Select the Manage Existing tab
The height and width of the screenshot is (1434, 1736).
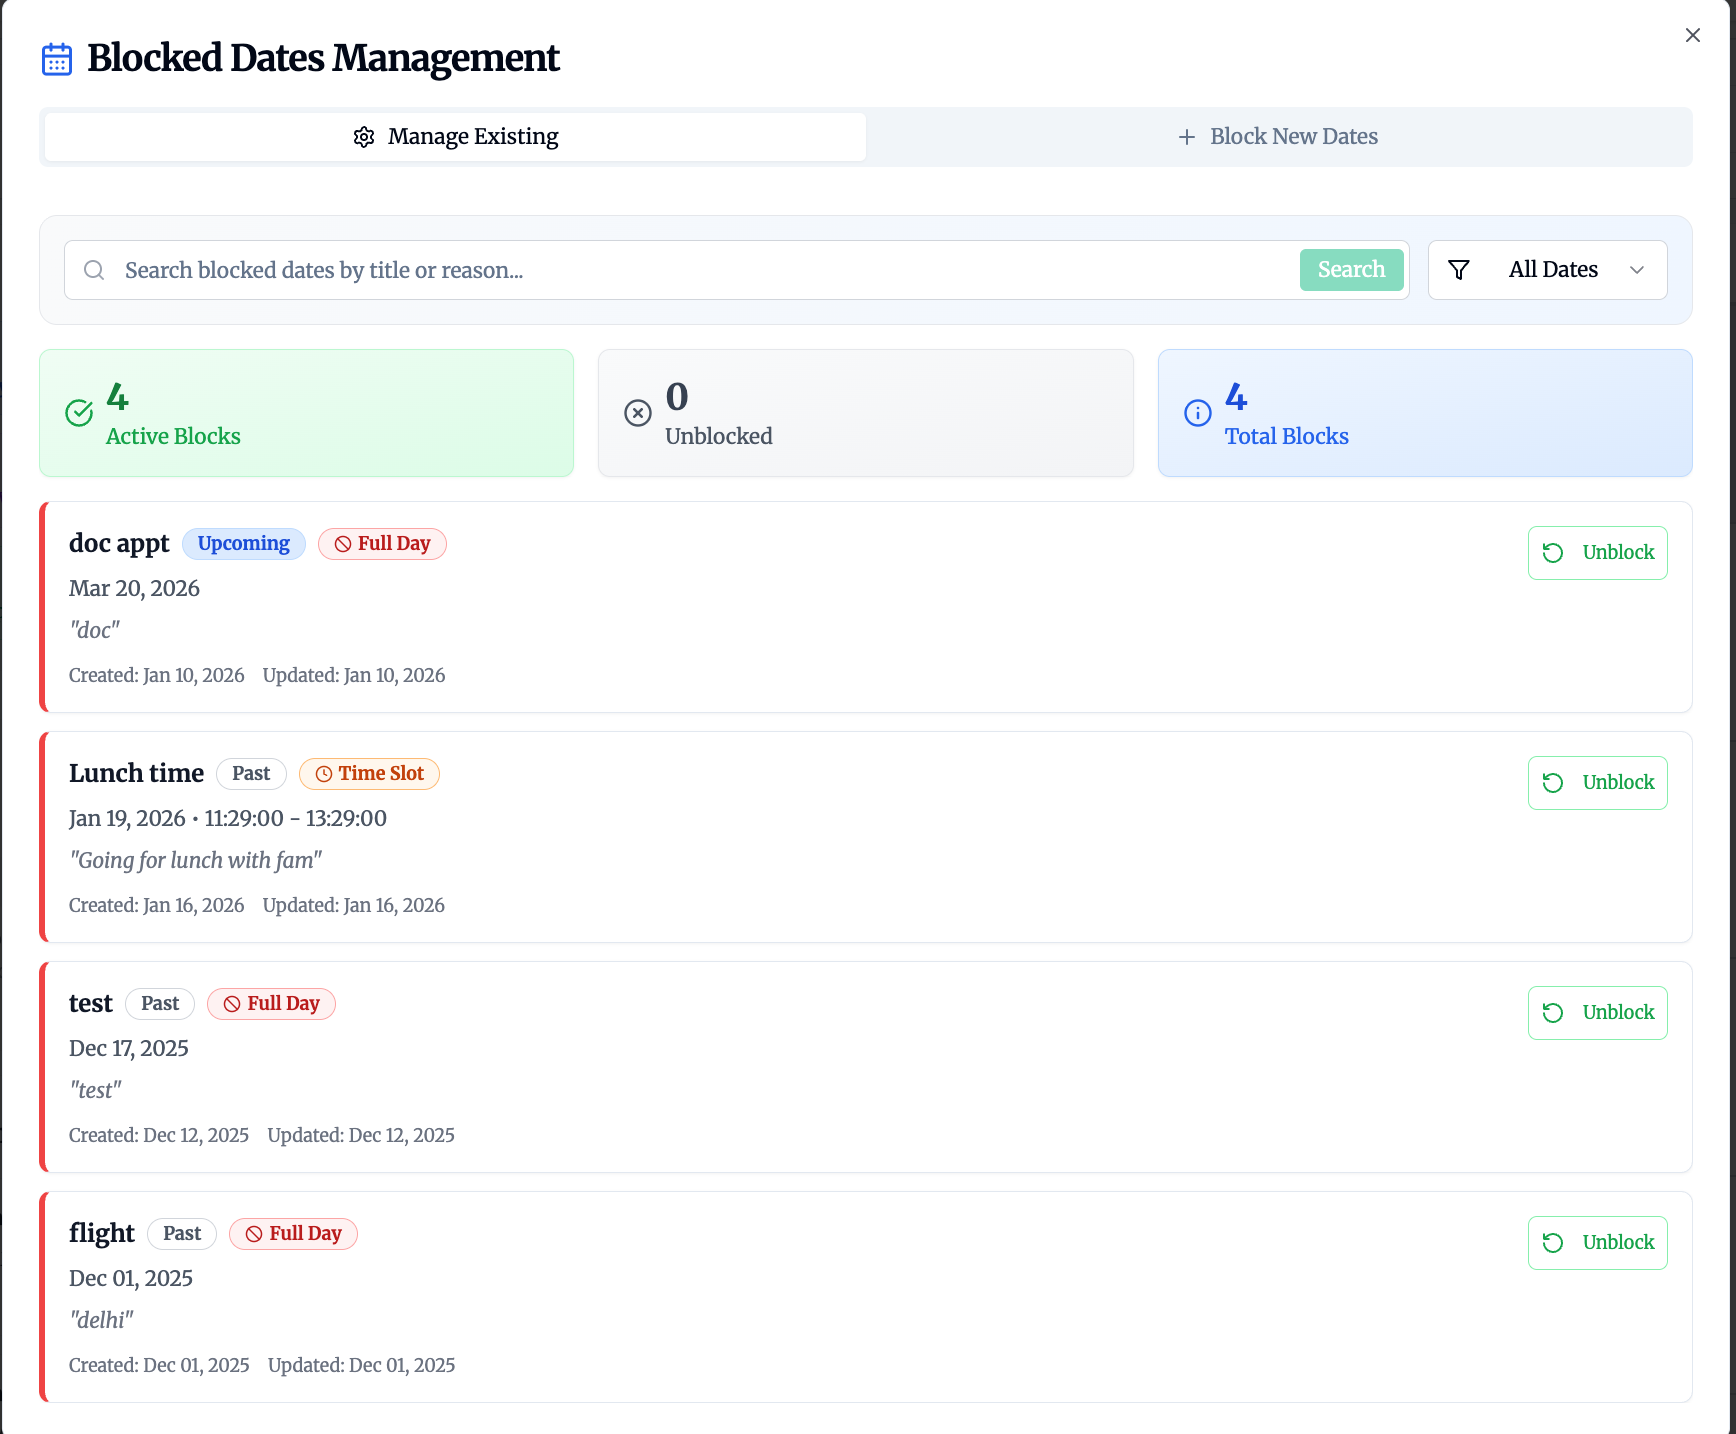[455, 136]
